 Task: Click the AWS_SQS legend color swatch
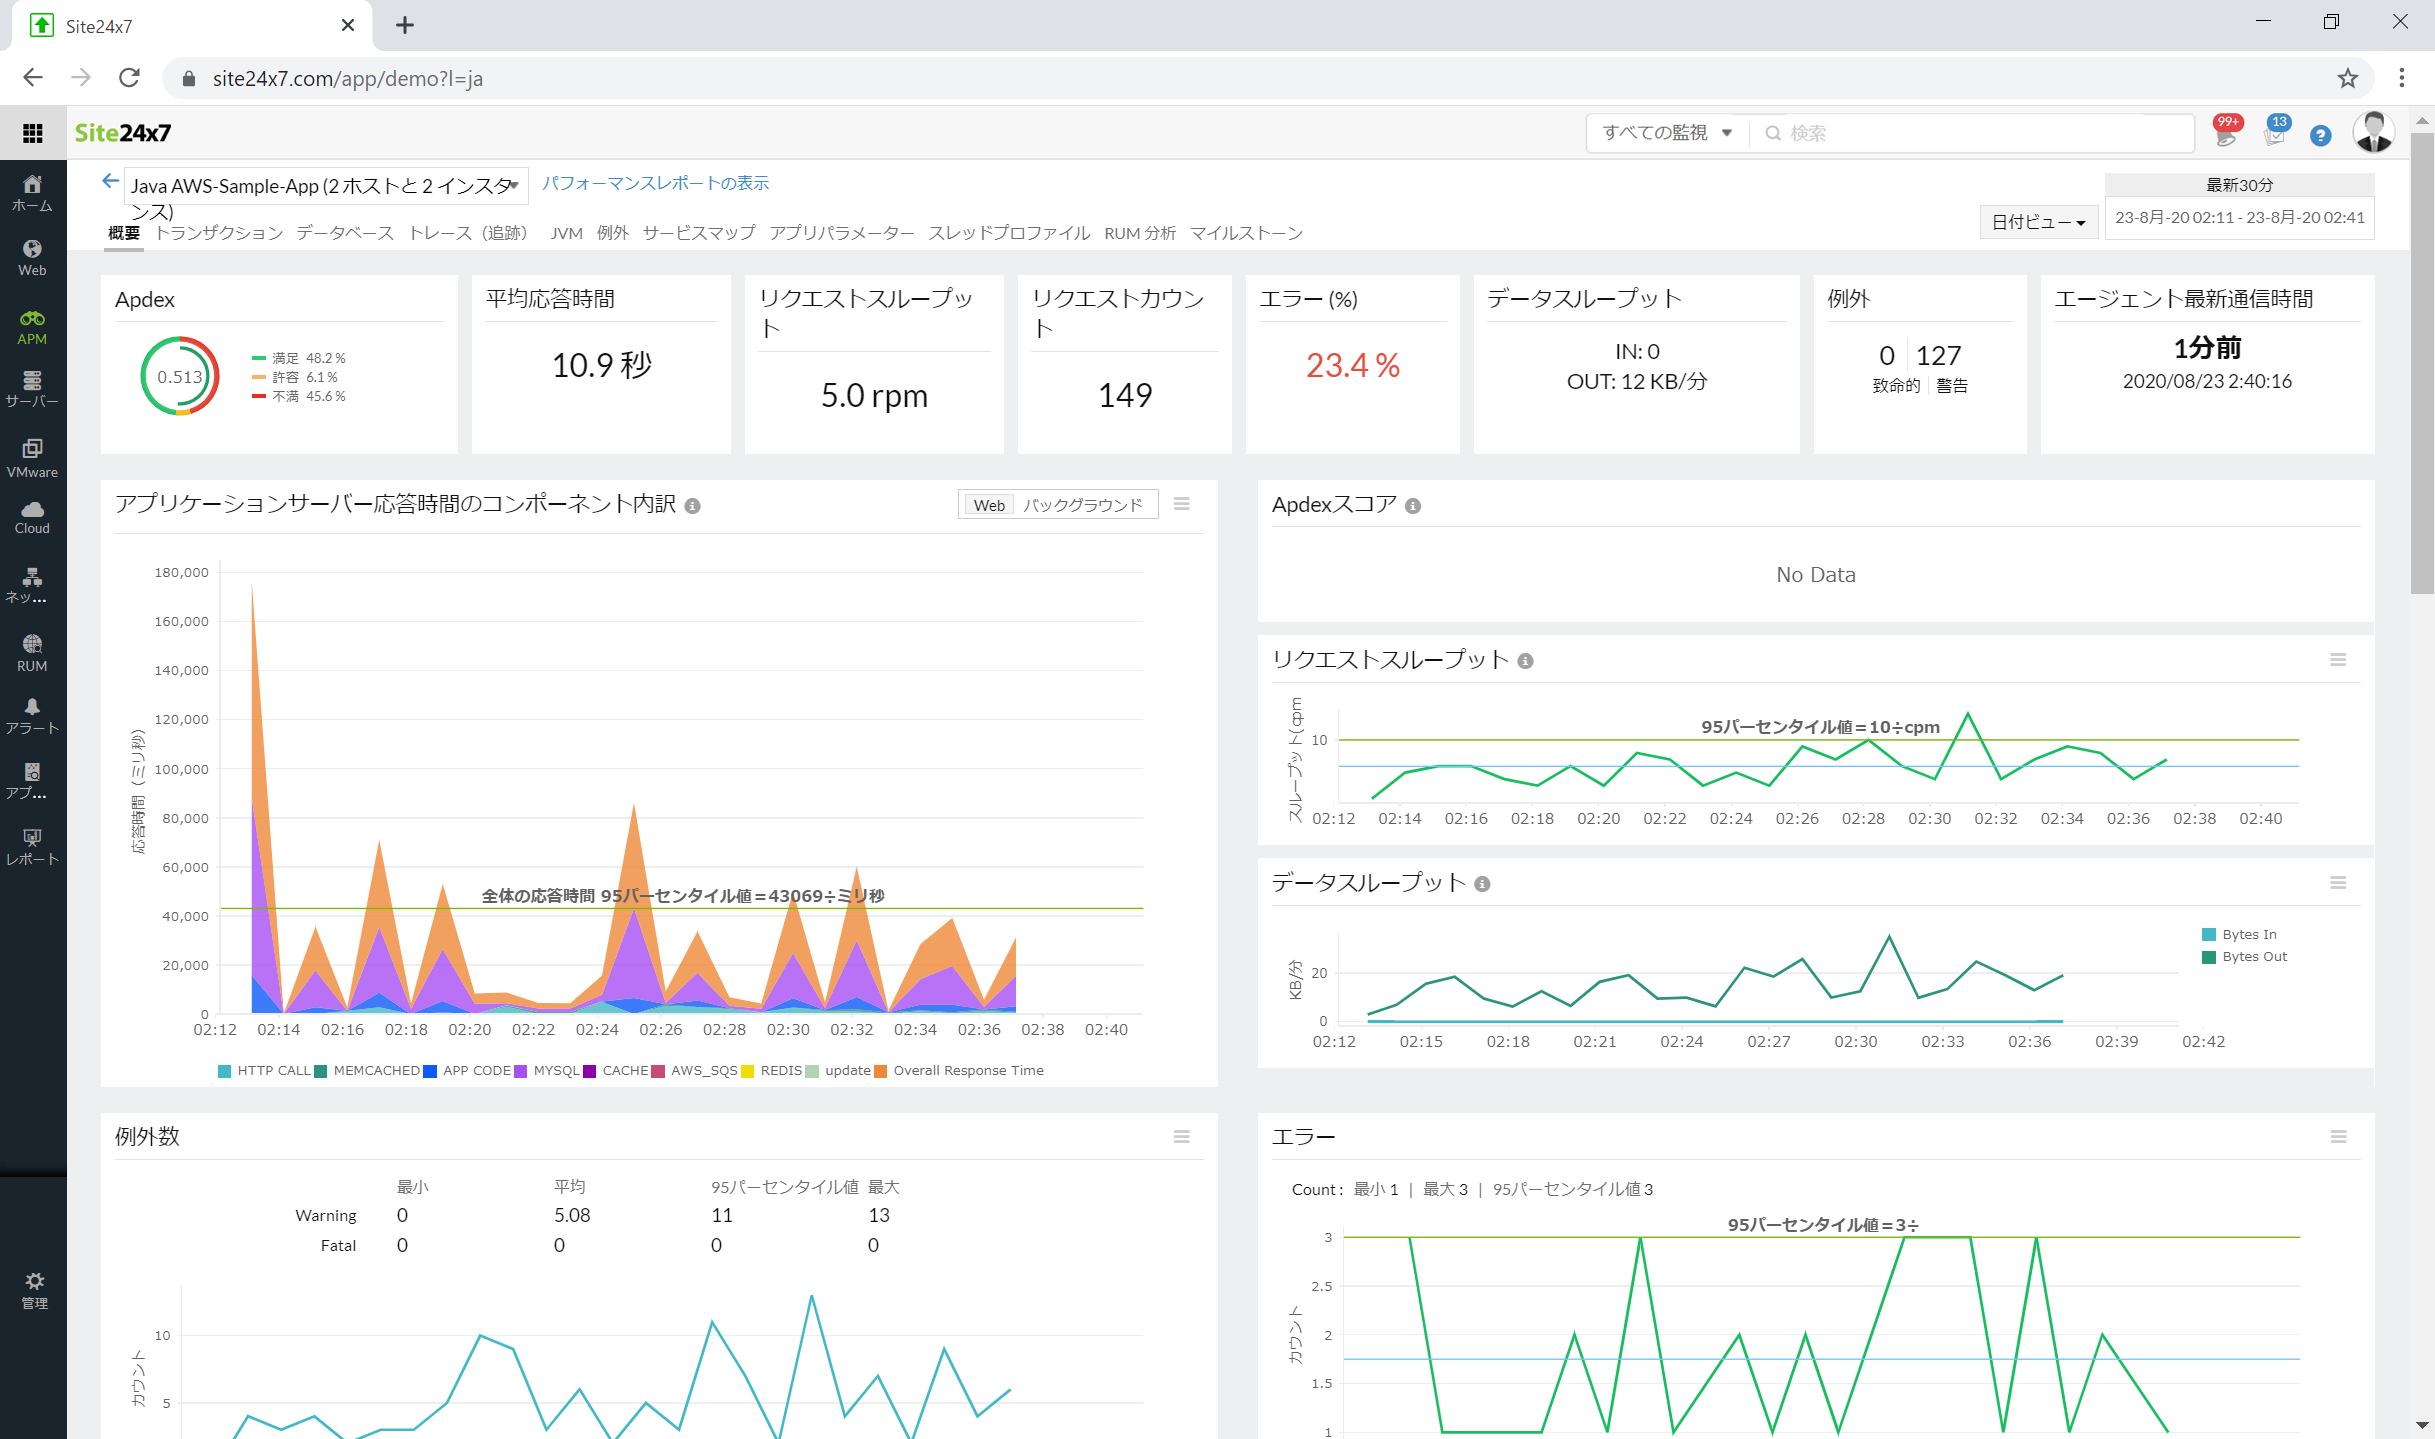click(x=658, y=1071)
